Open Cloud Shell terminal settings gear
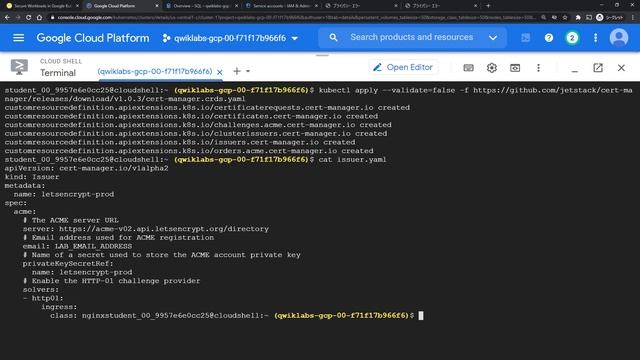640x360 pixels. pyautogui.click(x=491, y=68)
